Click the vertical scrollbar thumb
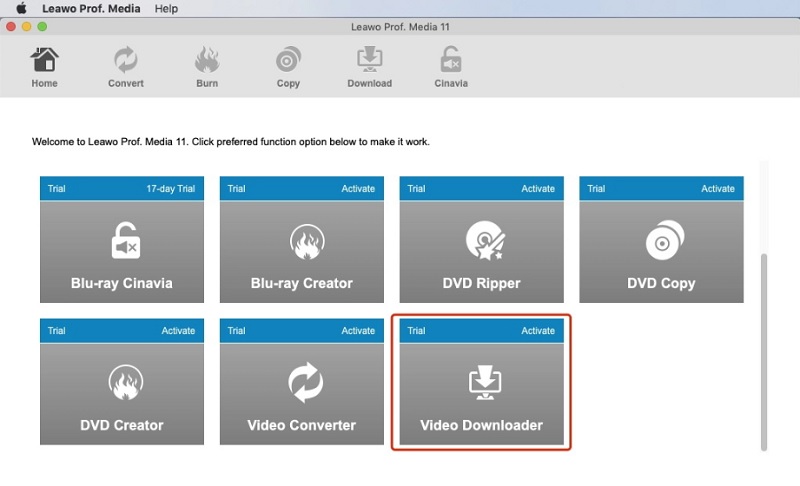The height and width of the screenshot is (486, 800). point(764,352)
